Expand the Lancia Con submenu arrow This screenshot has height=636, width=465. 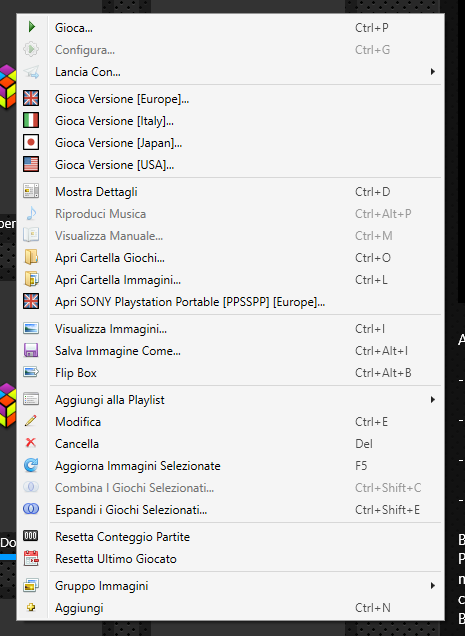(x=433, y=72)
